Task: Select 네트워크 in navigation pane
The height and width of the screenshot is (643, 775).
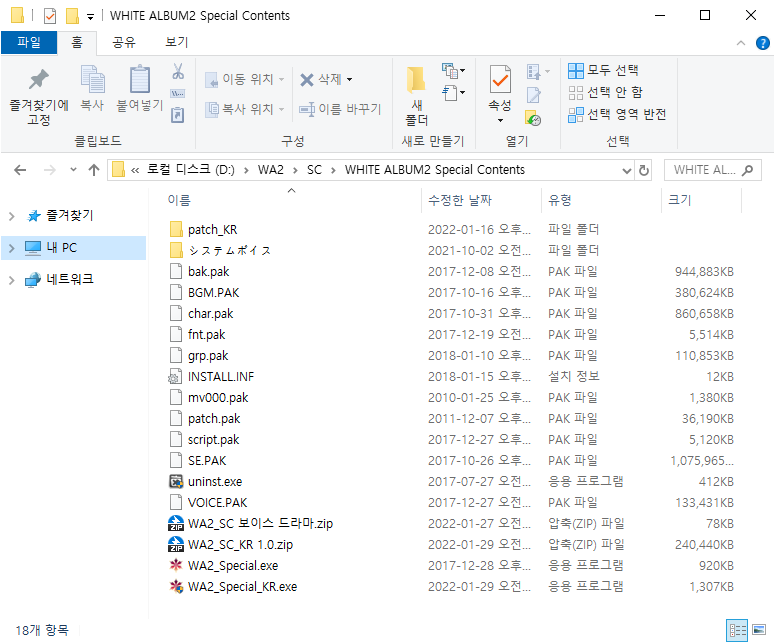Action: pyautogui.click(x=70, y=280)
